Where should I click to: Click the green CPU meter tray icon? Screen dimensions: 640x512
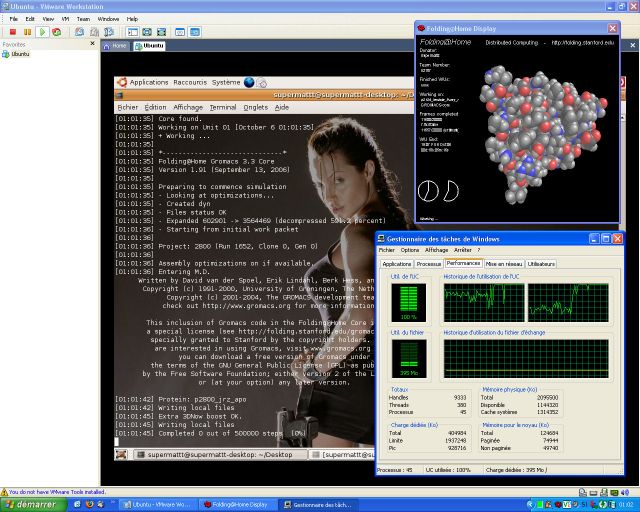[540, 505]
